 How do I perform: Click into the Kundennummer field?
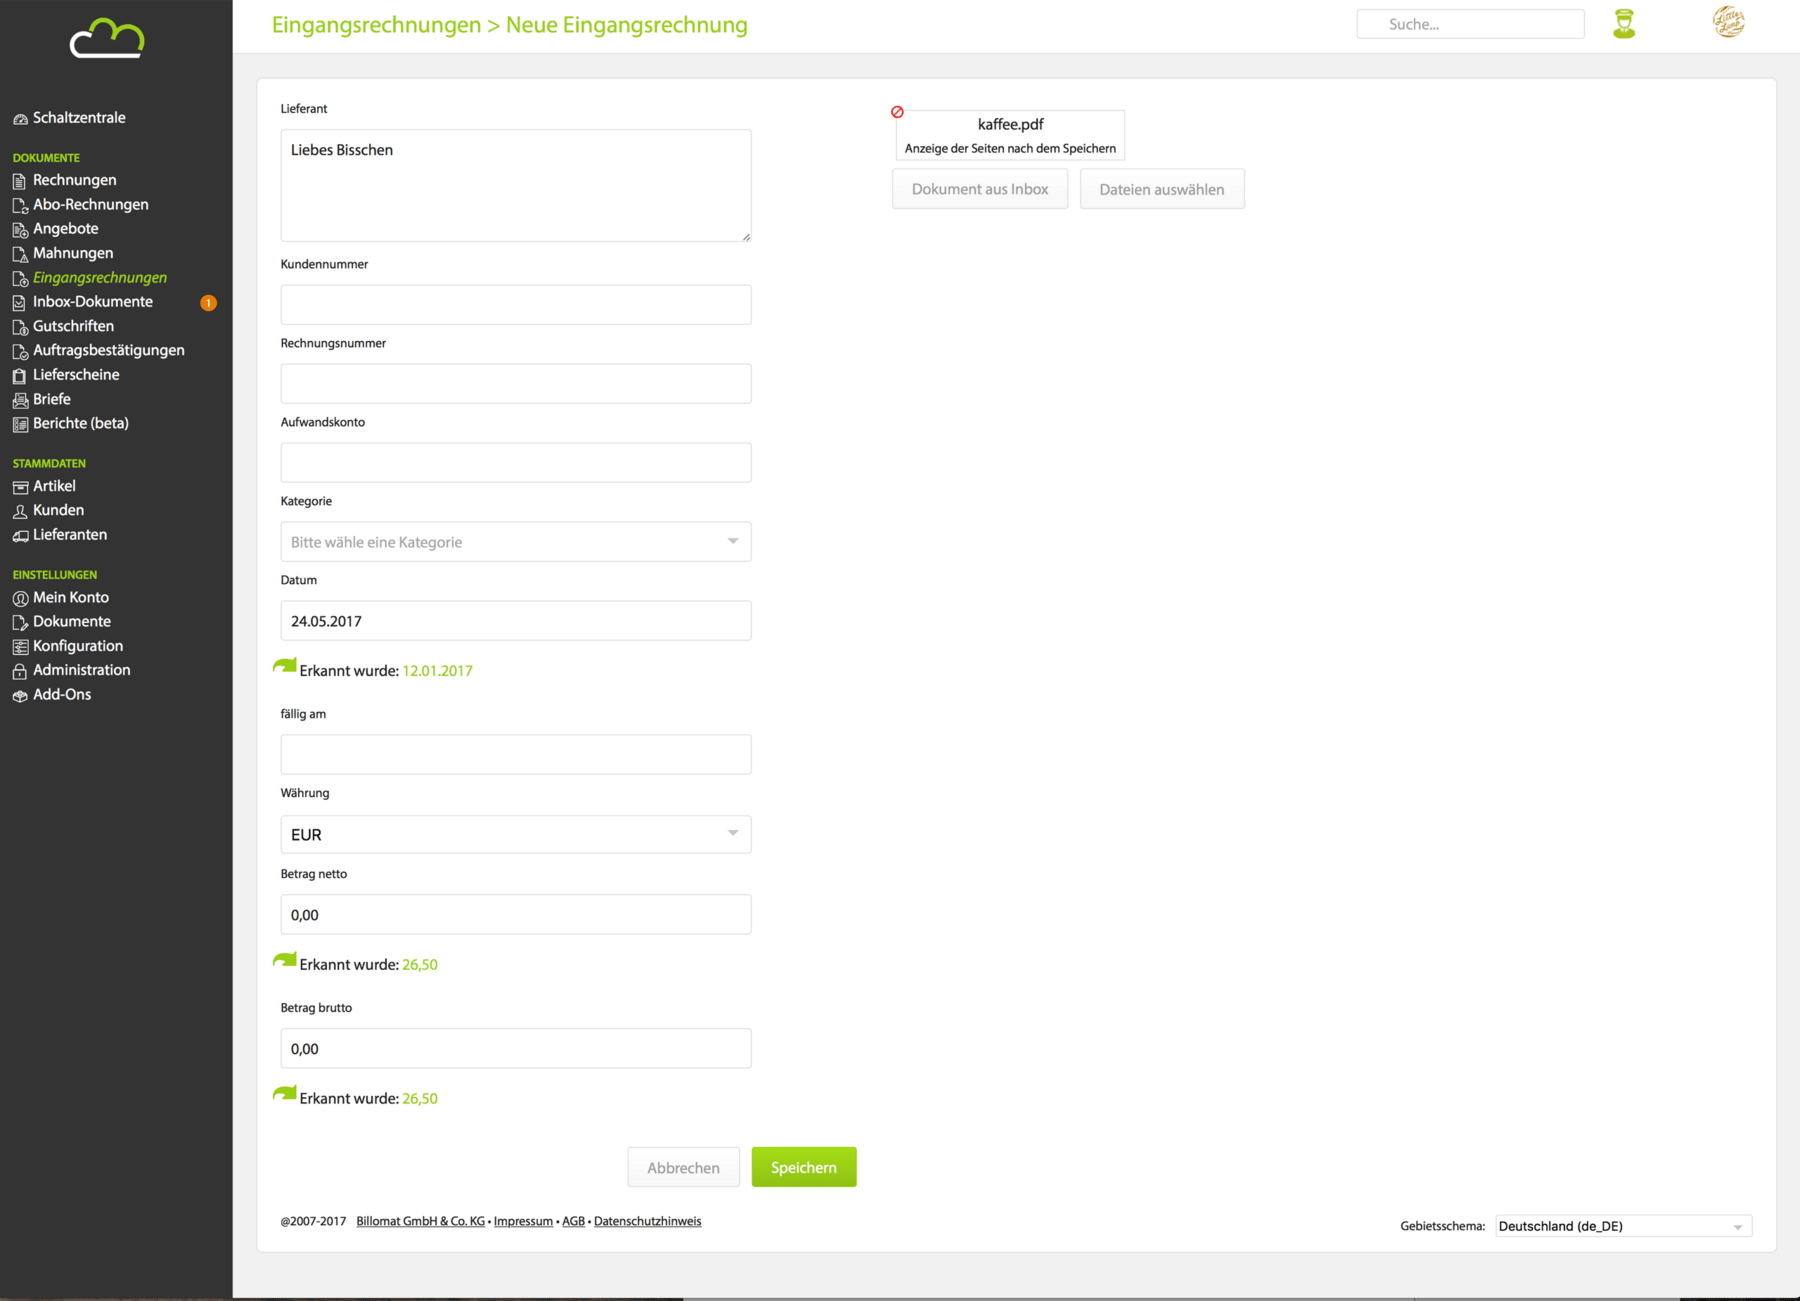coord(515,304)
